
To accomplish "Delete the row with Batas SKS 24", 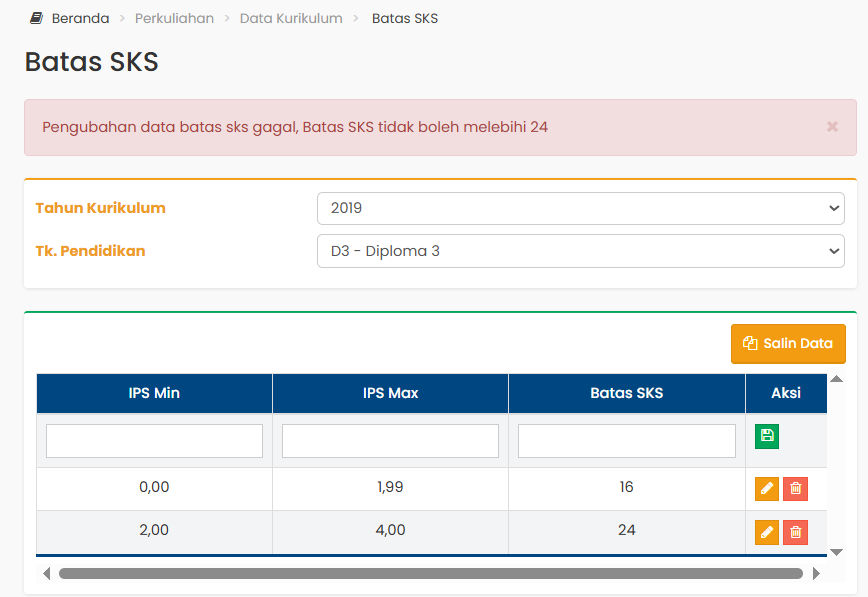I will point(795,532).
